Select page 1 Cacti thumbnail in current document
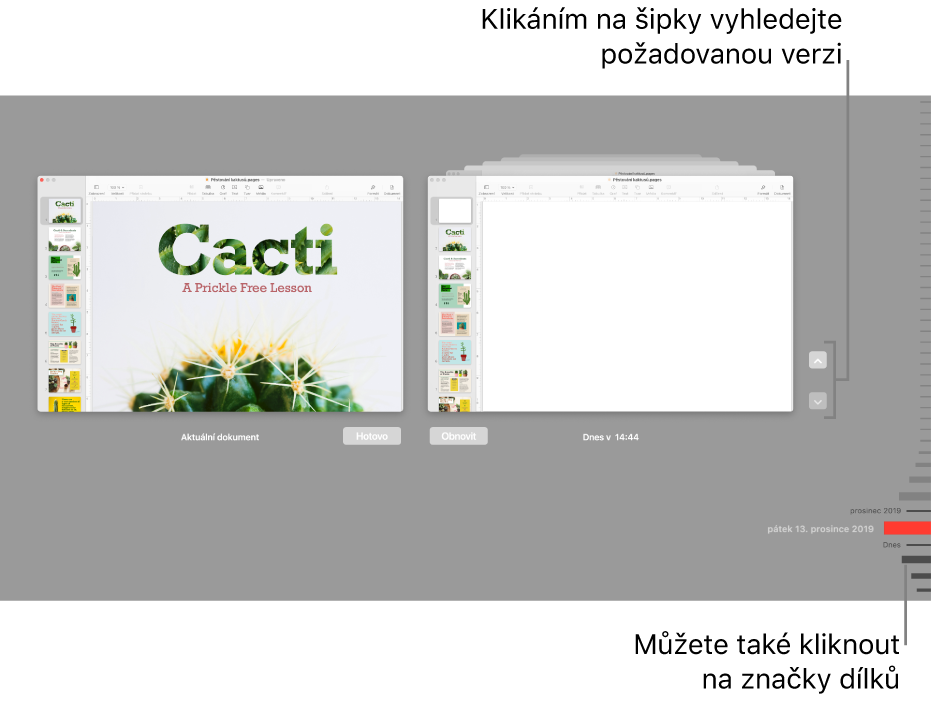This screenshot has width=931, height=705. (x=64, y=211)
